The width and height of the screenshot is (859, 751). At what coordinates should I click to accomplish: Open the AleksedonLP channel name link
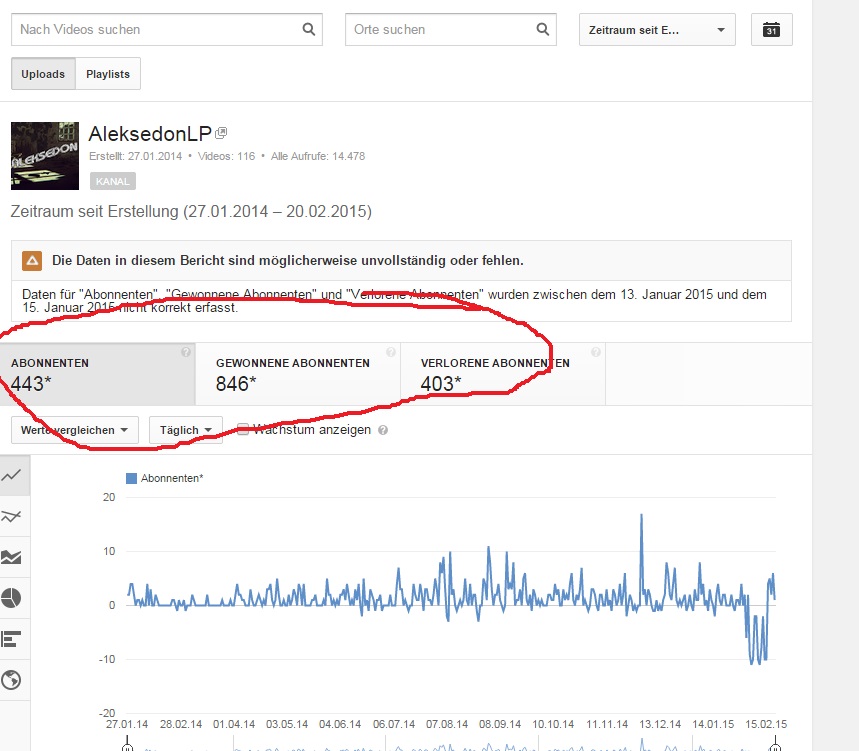[x=150, y=134]
